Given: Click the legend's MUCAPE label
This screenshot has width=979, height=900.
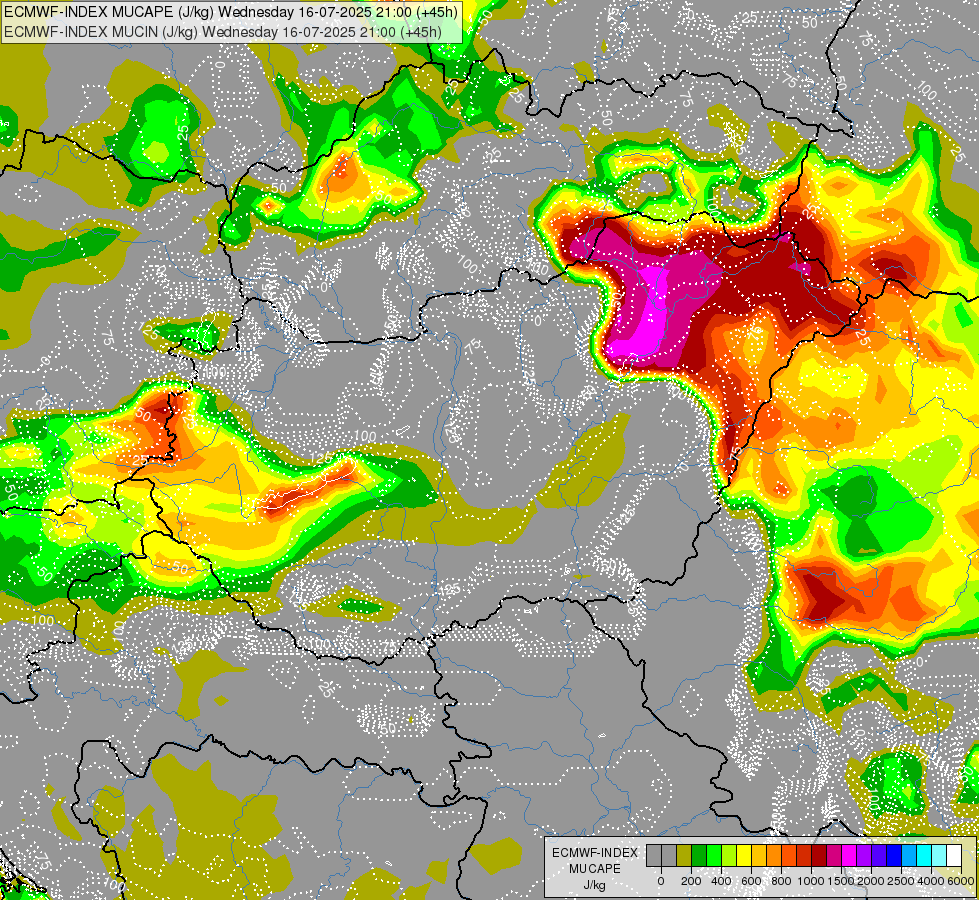Looking at the screenshot, I should coord(595,869).
